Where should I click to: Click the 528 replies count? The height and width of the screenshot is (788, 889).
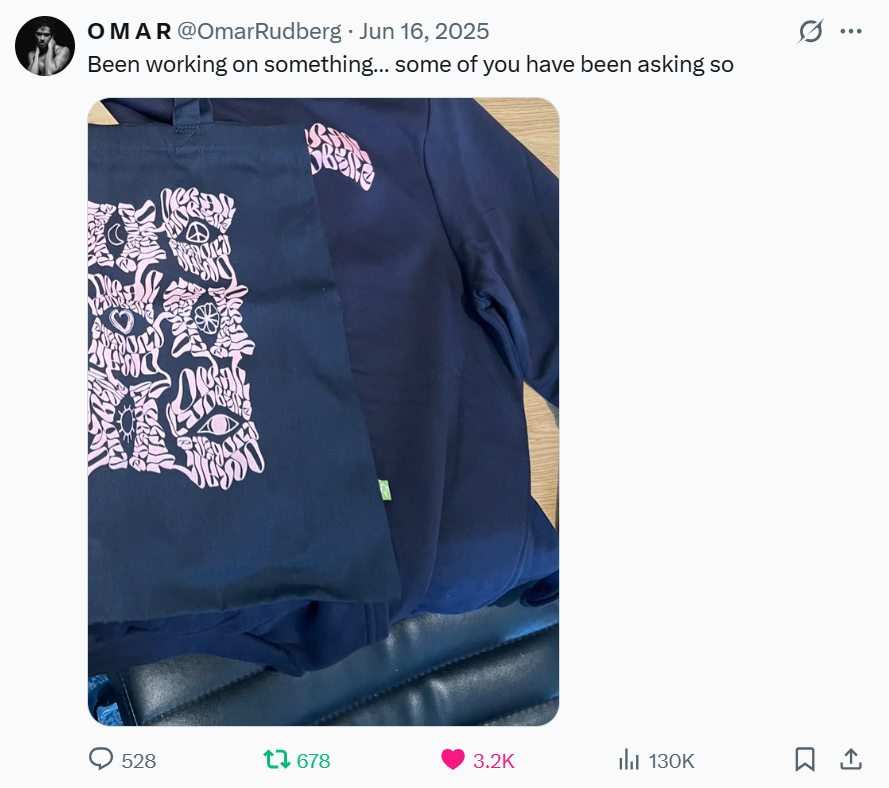(139, 761)
